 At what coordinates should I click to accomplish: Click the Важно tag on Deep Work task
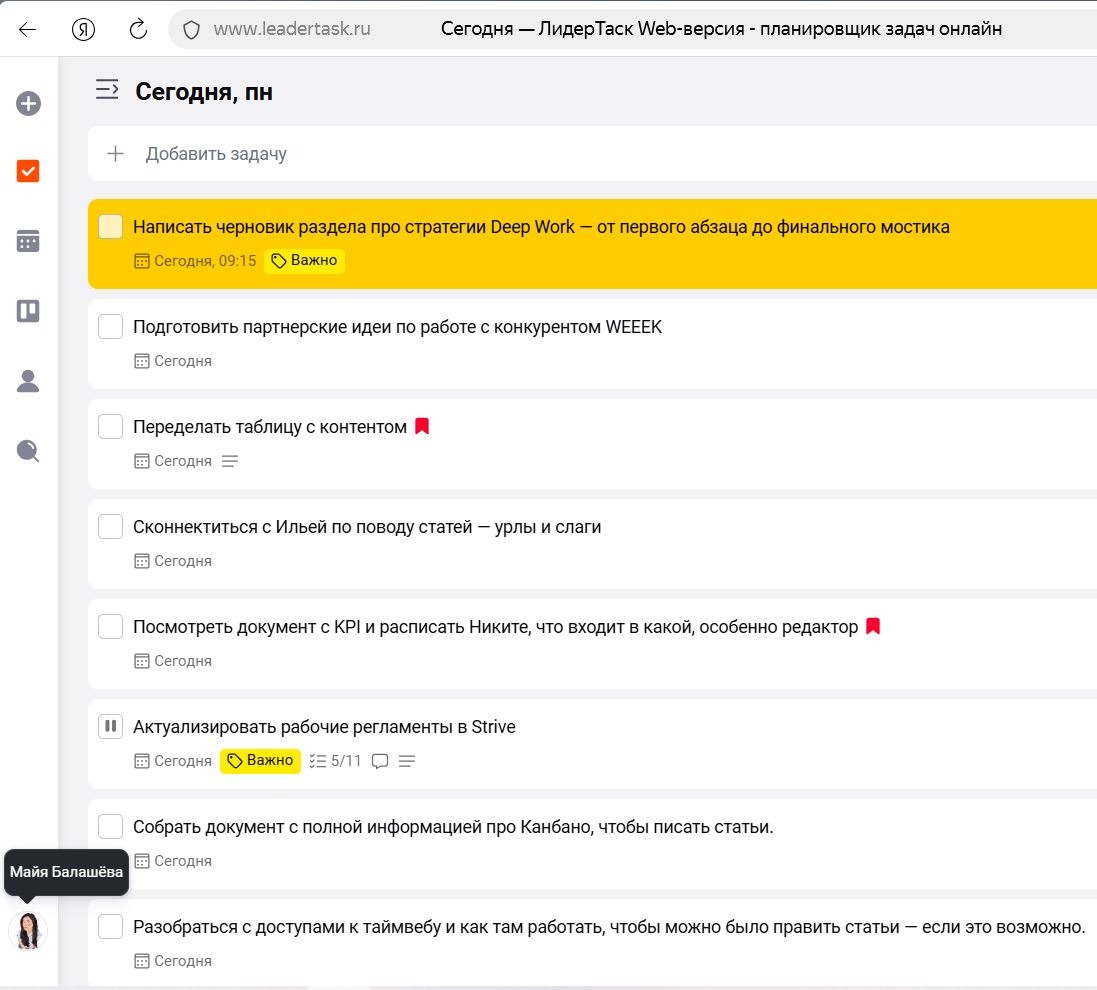pyautogui.click(x=304, y=260)
